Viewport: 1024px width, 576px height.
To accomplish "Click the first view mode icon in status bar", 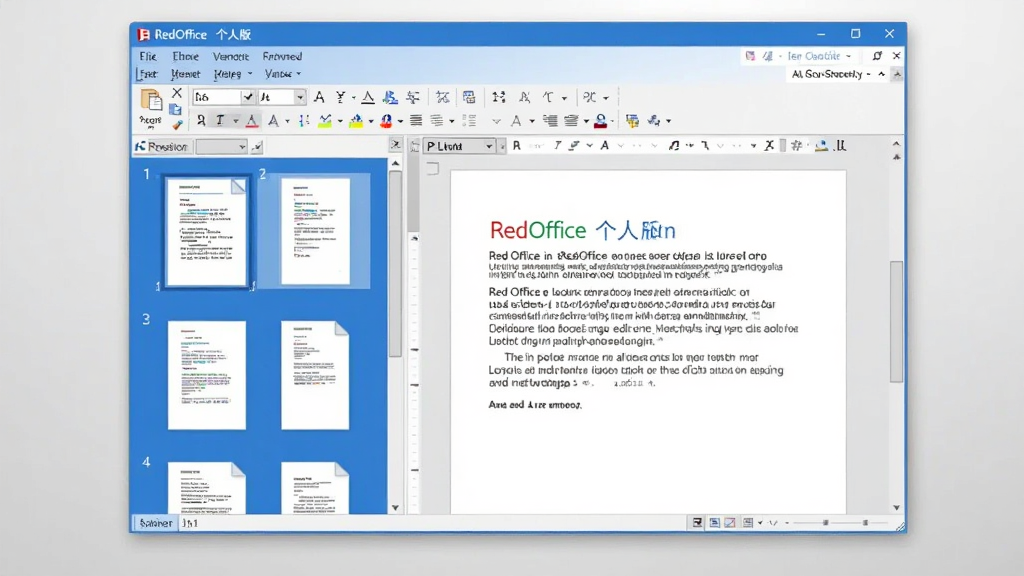I will [x=697, y=522].
